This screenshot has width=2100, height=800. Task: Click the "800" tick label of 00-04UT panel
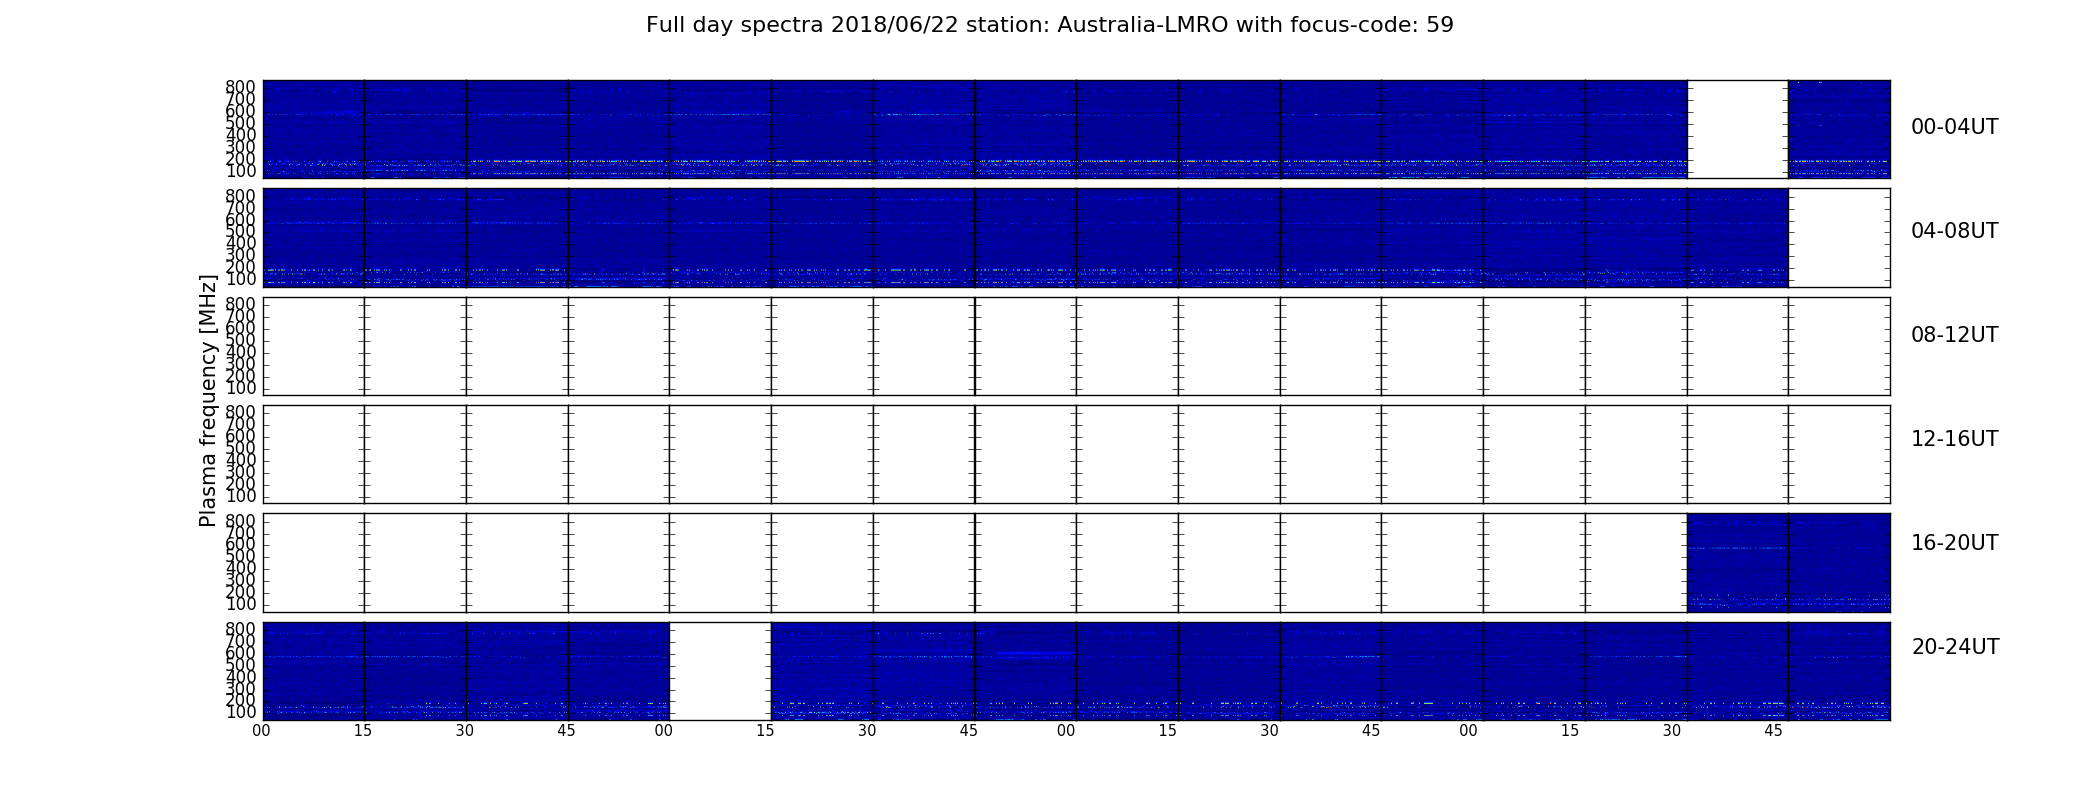tap(241, 87)
